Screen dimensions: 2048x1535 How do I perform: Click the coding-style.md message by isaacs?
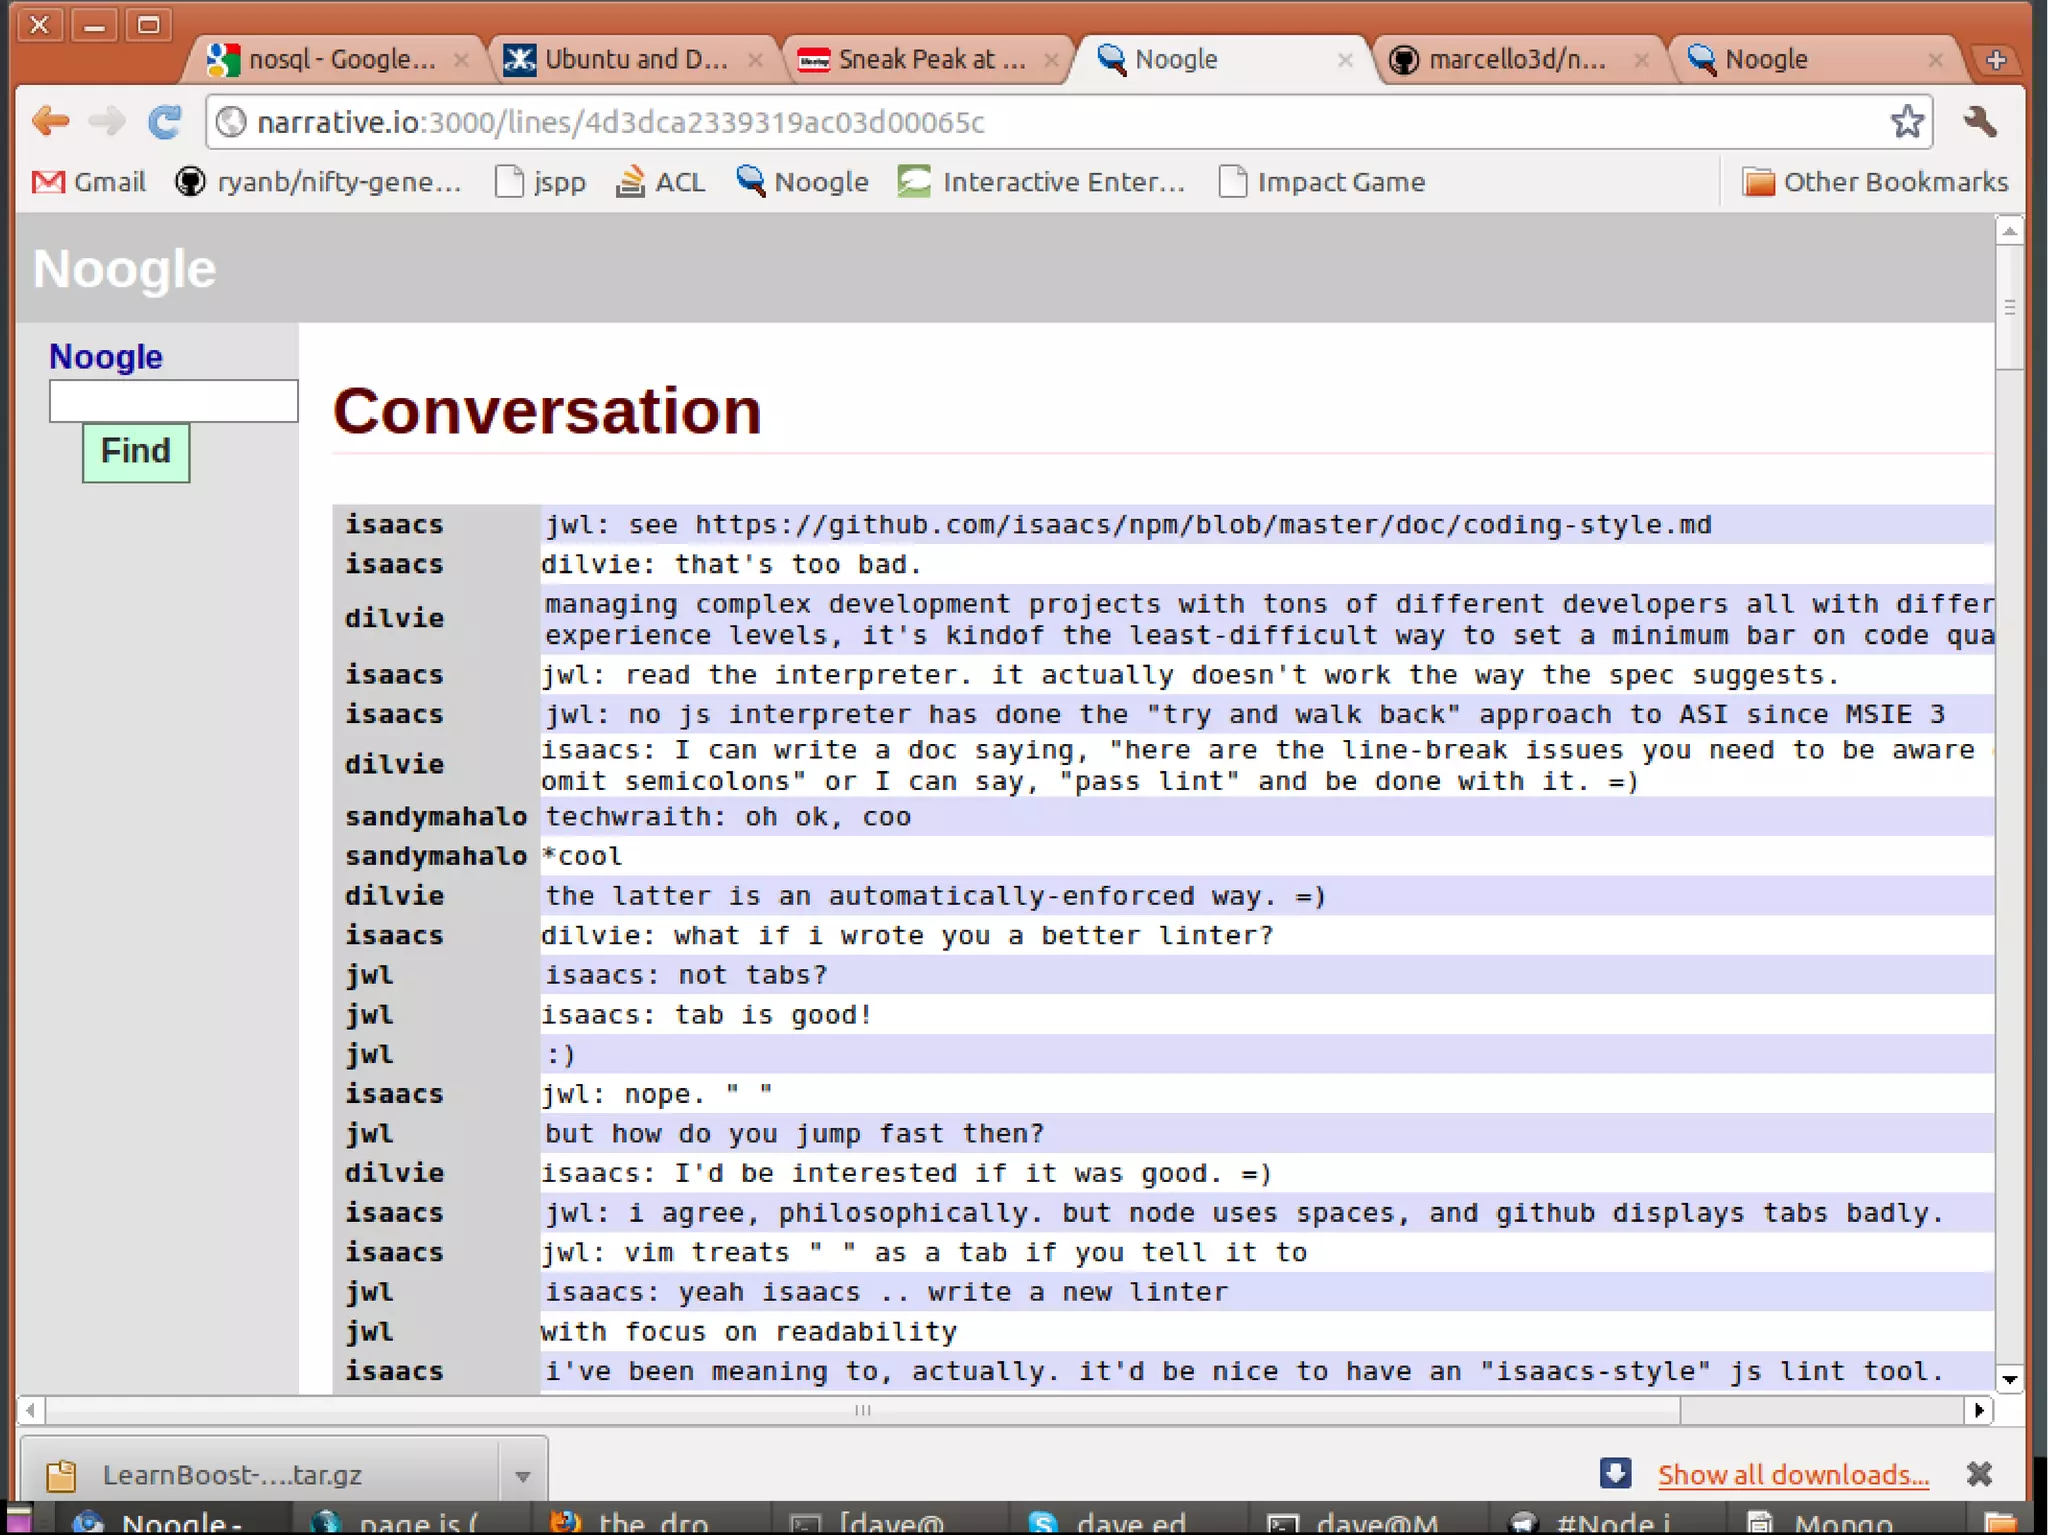(1128, 524)
